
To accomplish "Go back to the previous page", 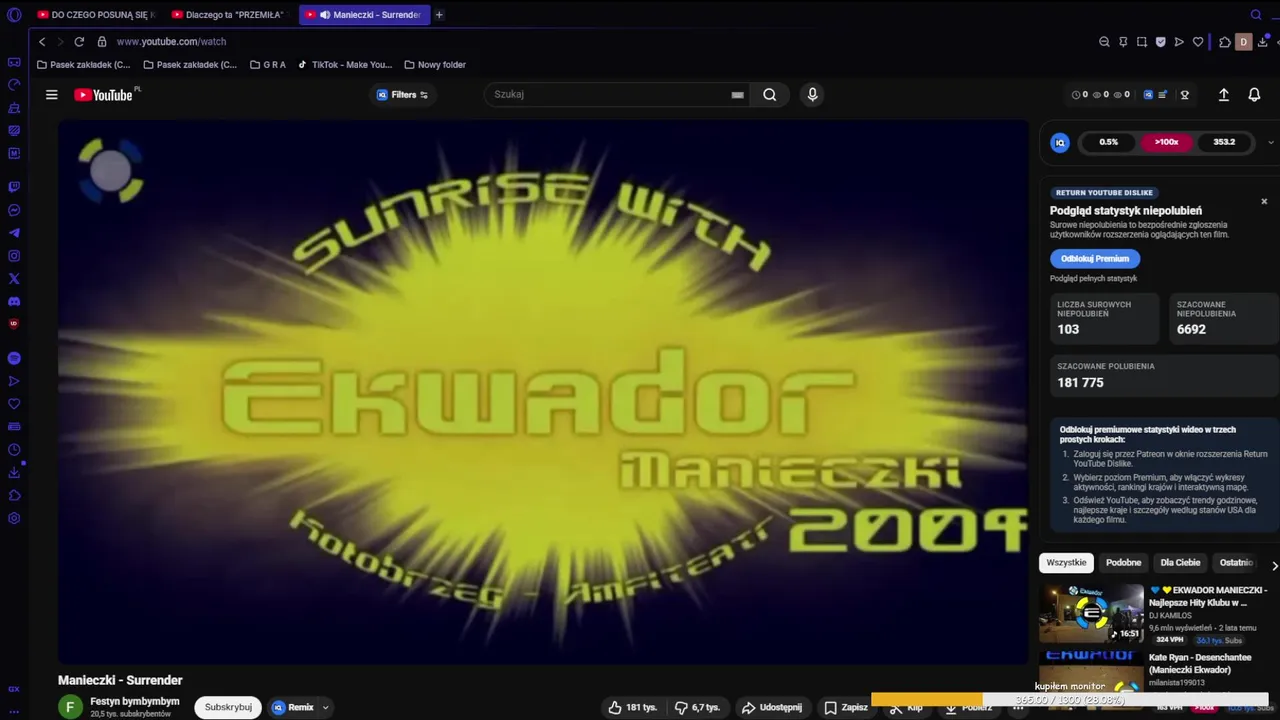I will coord(42,42).
